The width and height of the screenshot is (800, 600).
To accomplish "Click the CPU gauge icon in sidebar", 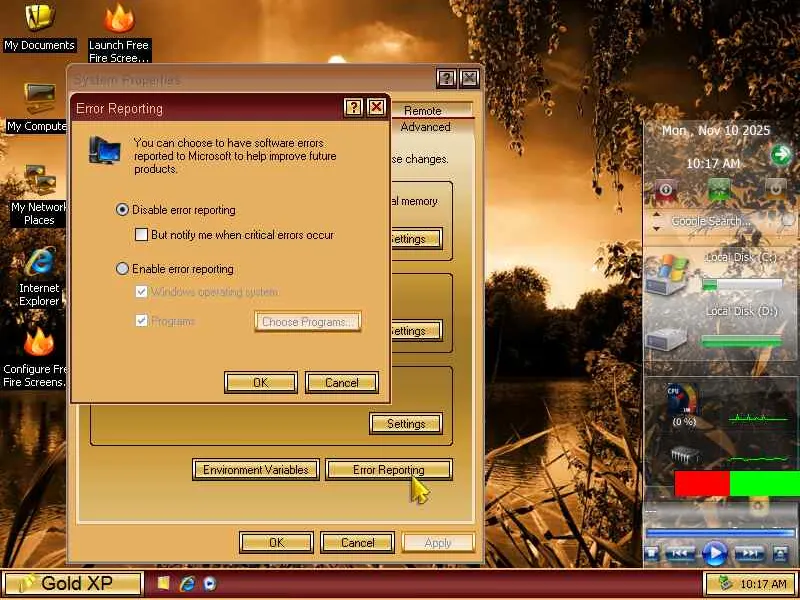I will pos(682,401).
